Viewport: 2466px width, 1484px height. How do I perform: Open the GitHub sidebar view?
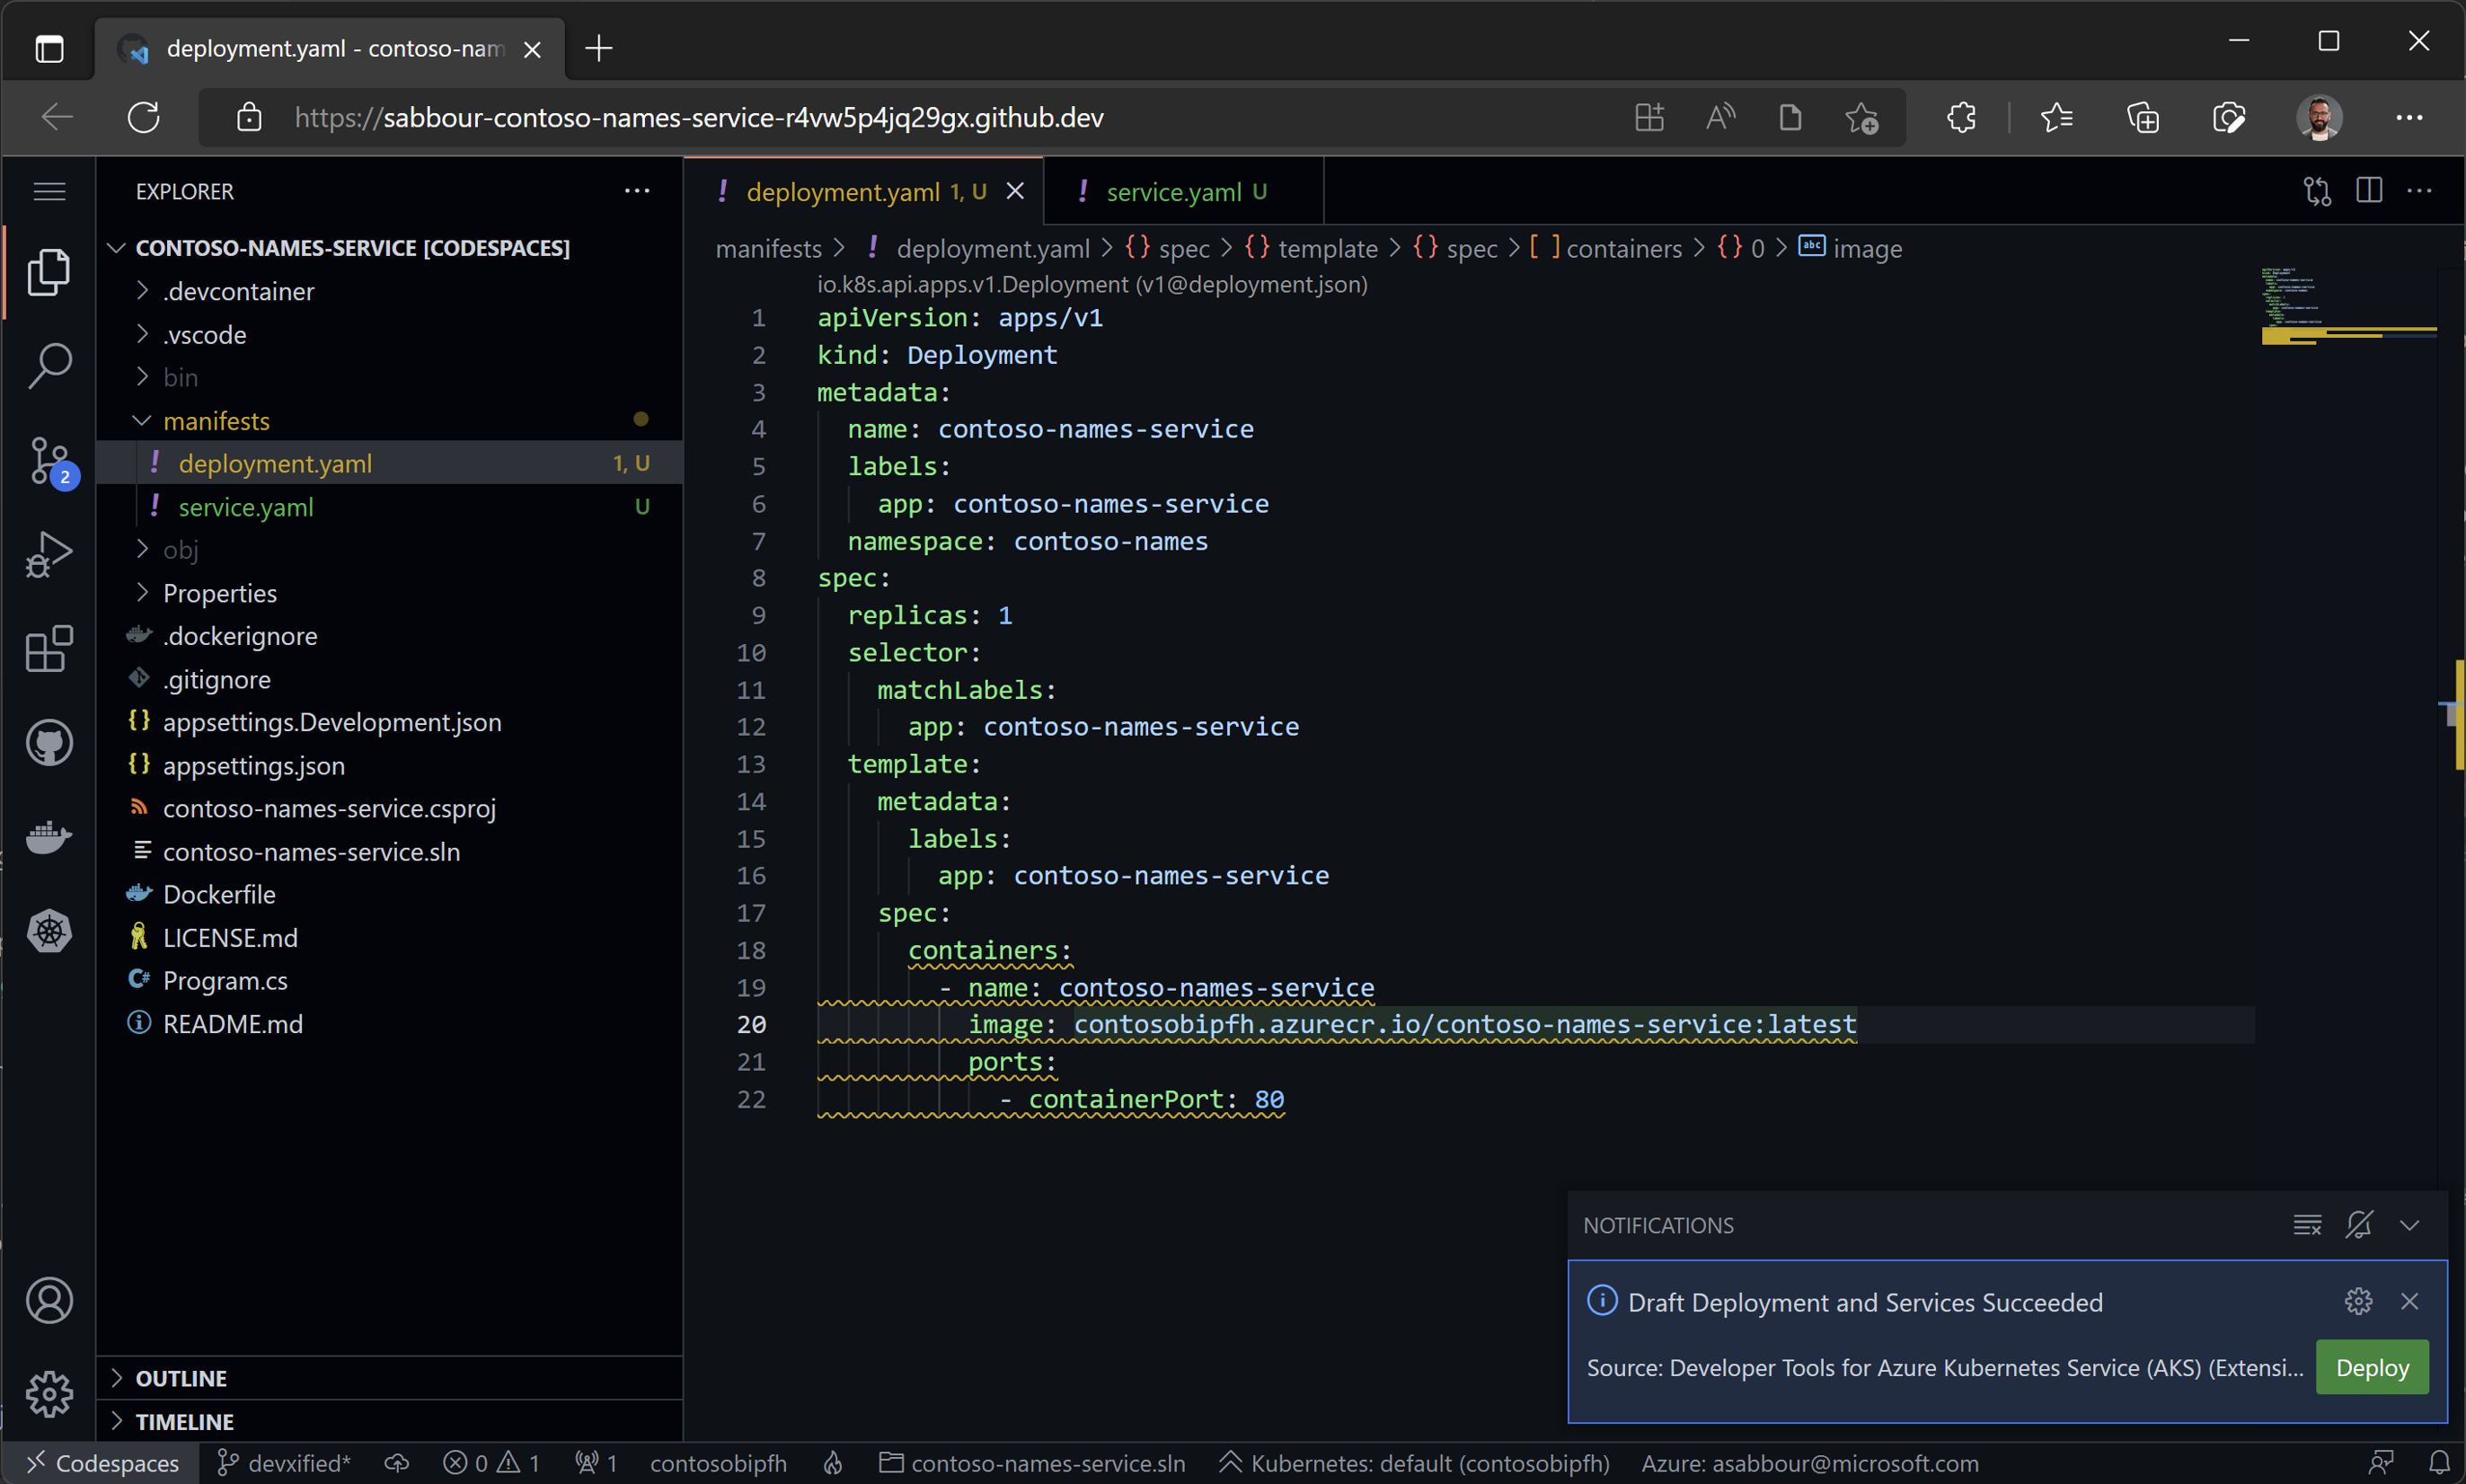click(49, 743)
